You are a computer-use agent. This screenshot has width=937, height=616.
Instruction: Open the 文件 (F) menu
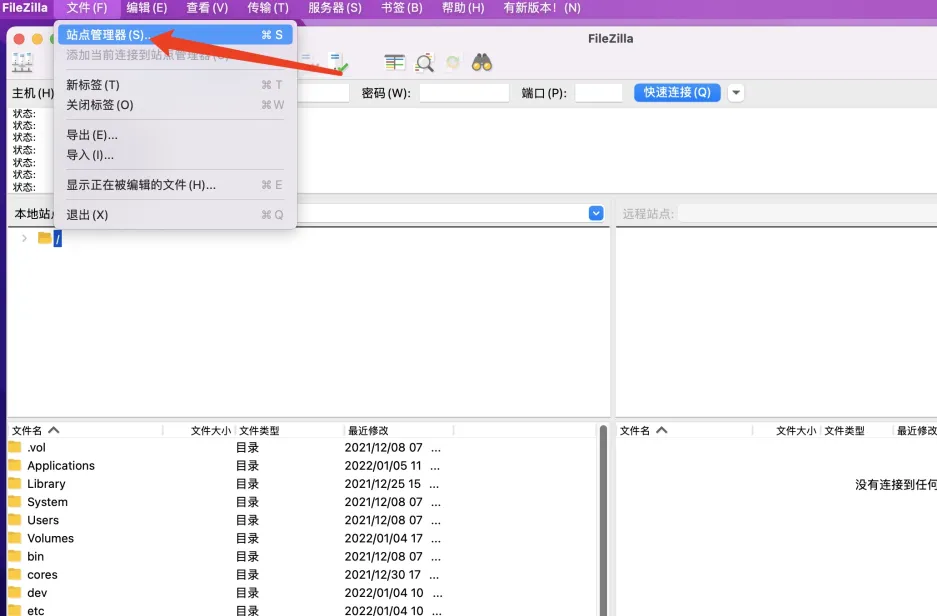pyautogui.click(x=87, y=8)
